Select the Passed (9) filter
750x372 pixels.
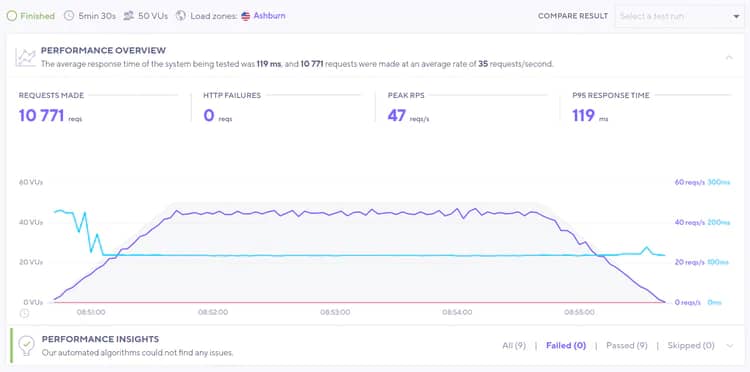[x=627, y=345]
